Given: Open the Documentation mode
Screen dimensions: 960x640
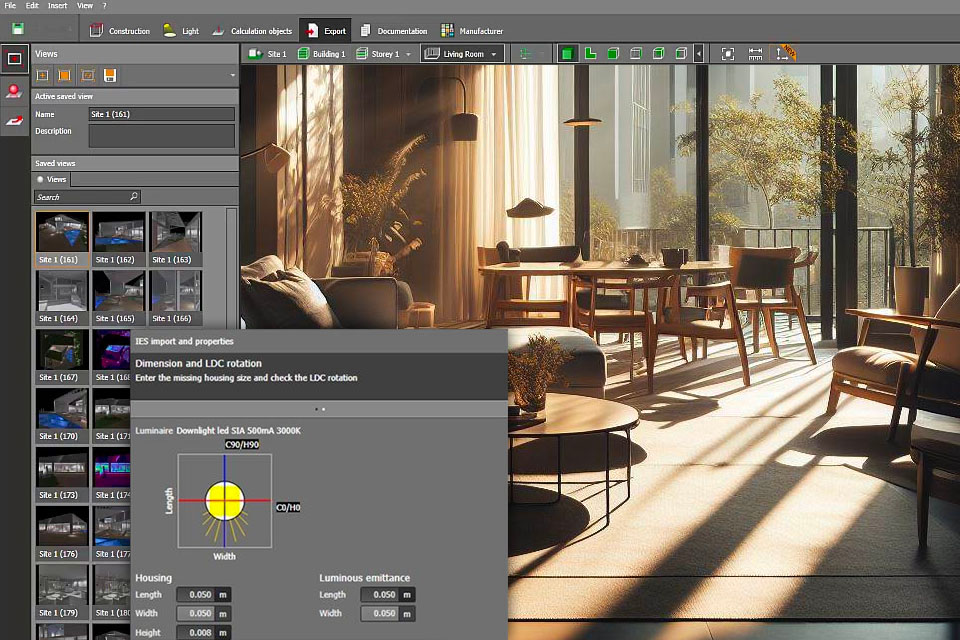Looking at the screenshot, I should [x=394, y=31].
